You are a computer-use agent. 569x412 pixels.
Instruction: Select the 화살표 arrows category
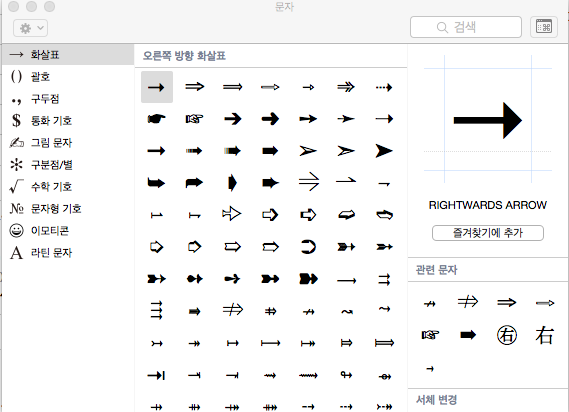(68, 55)
